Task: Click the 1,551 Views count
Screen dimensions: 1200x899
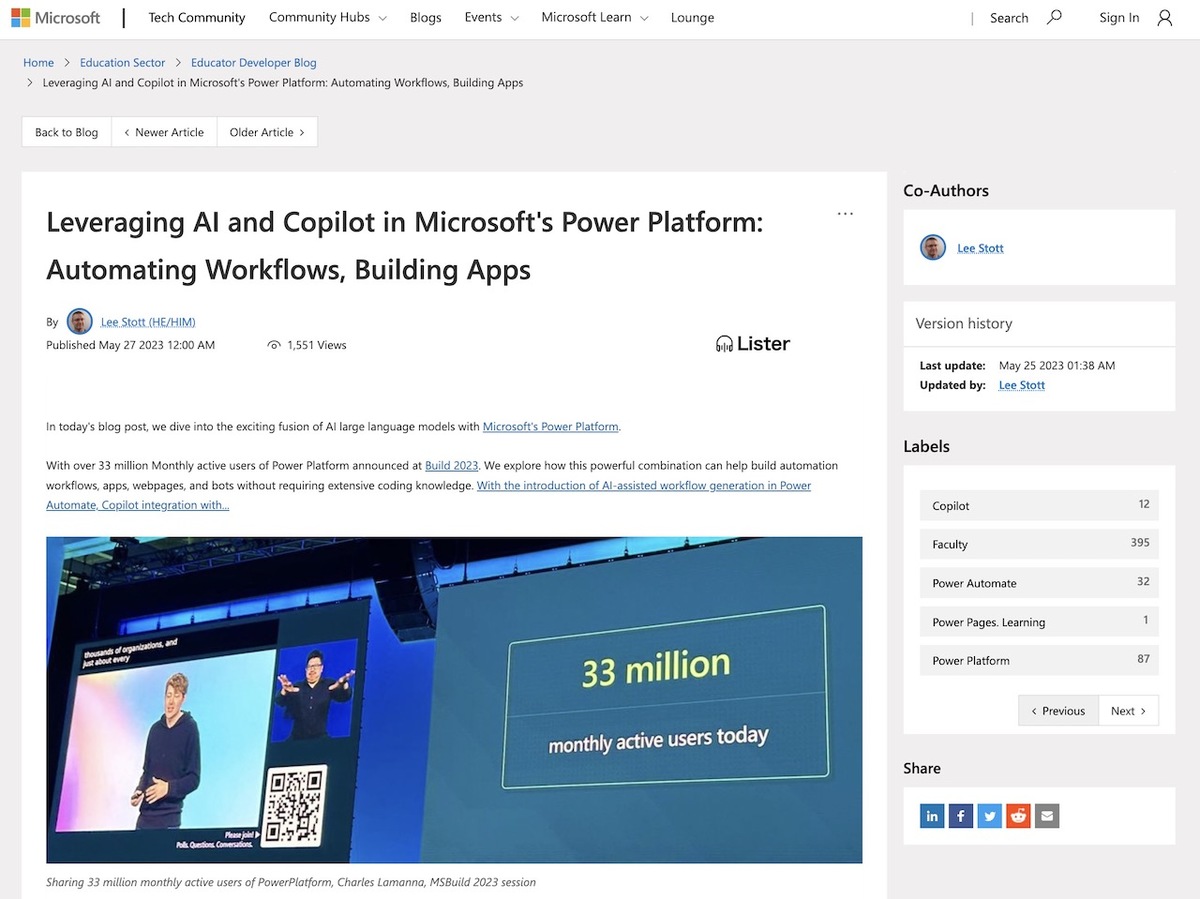Action: pyautogui.click(x=307, y=345)
